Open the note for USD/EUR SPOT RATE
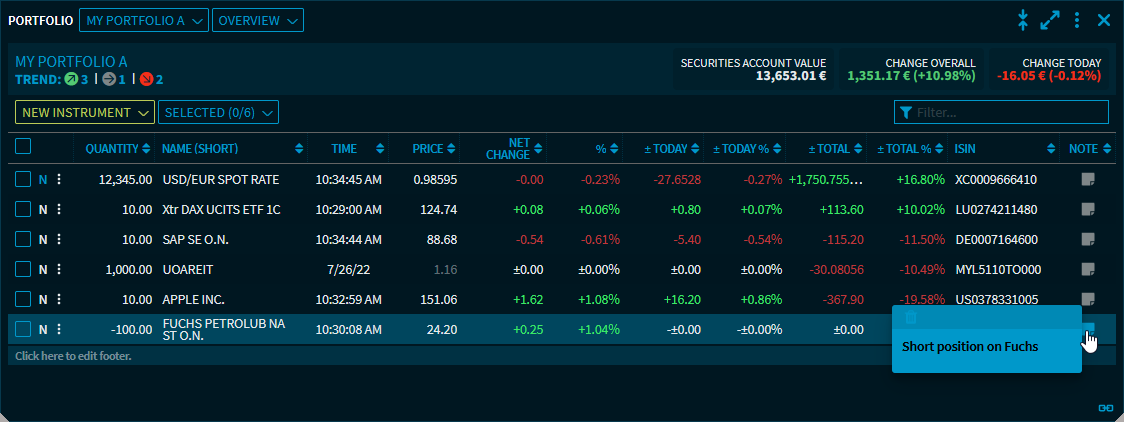This screenshot has width=1124, height=422. [1089, 180]
